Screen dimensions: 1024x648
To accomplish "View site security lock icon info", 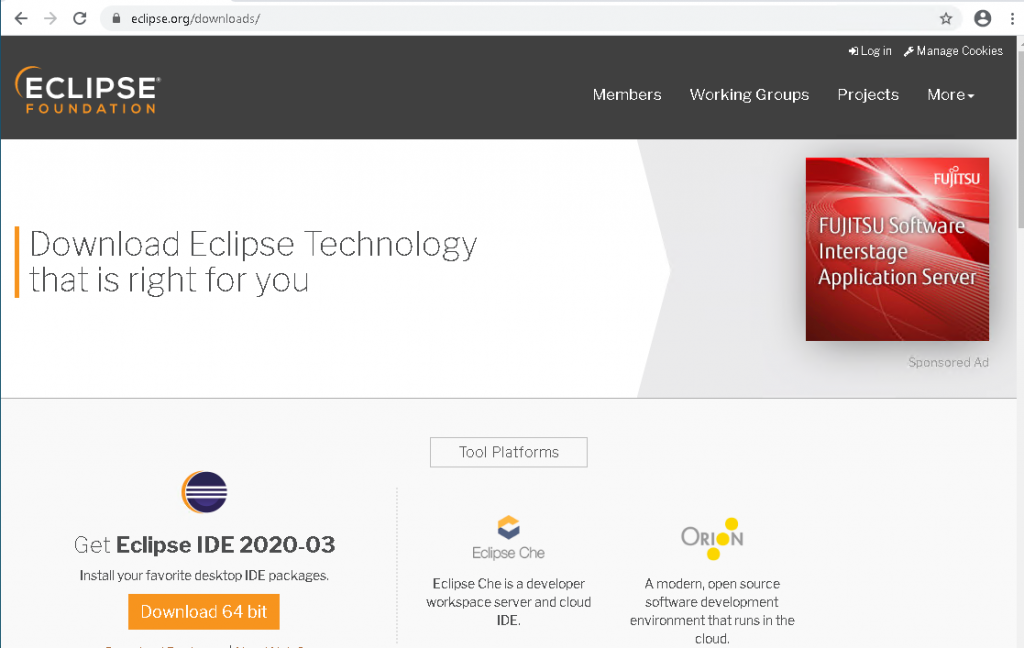I will coord(116,18).
